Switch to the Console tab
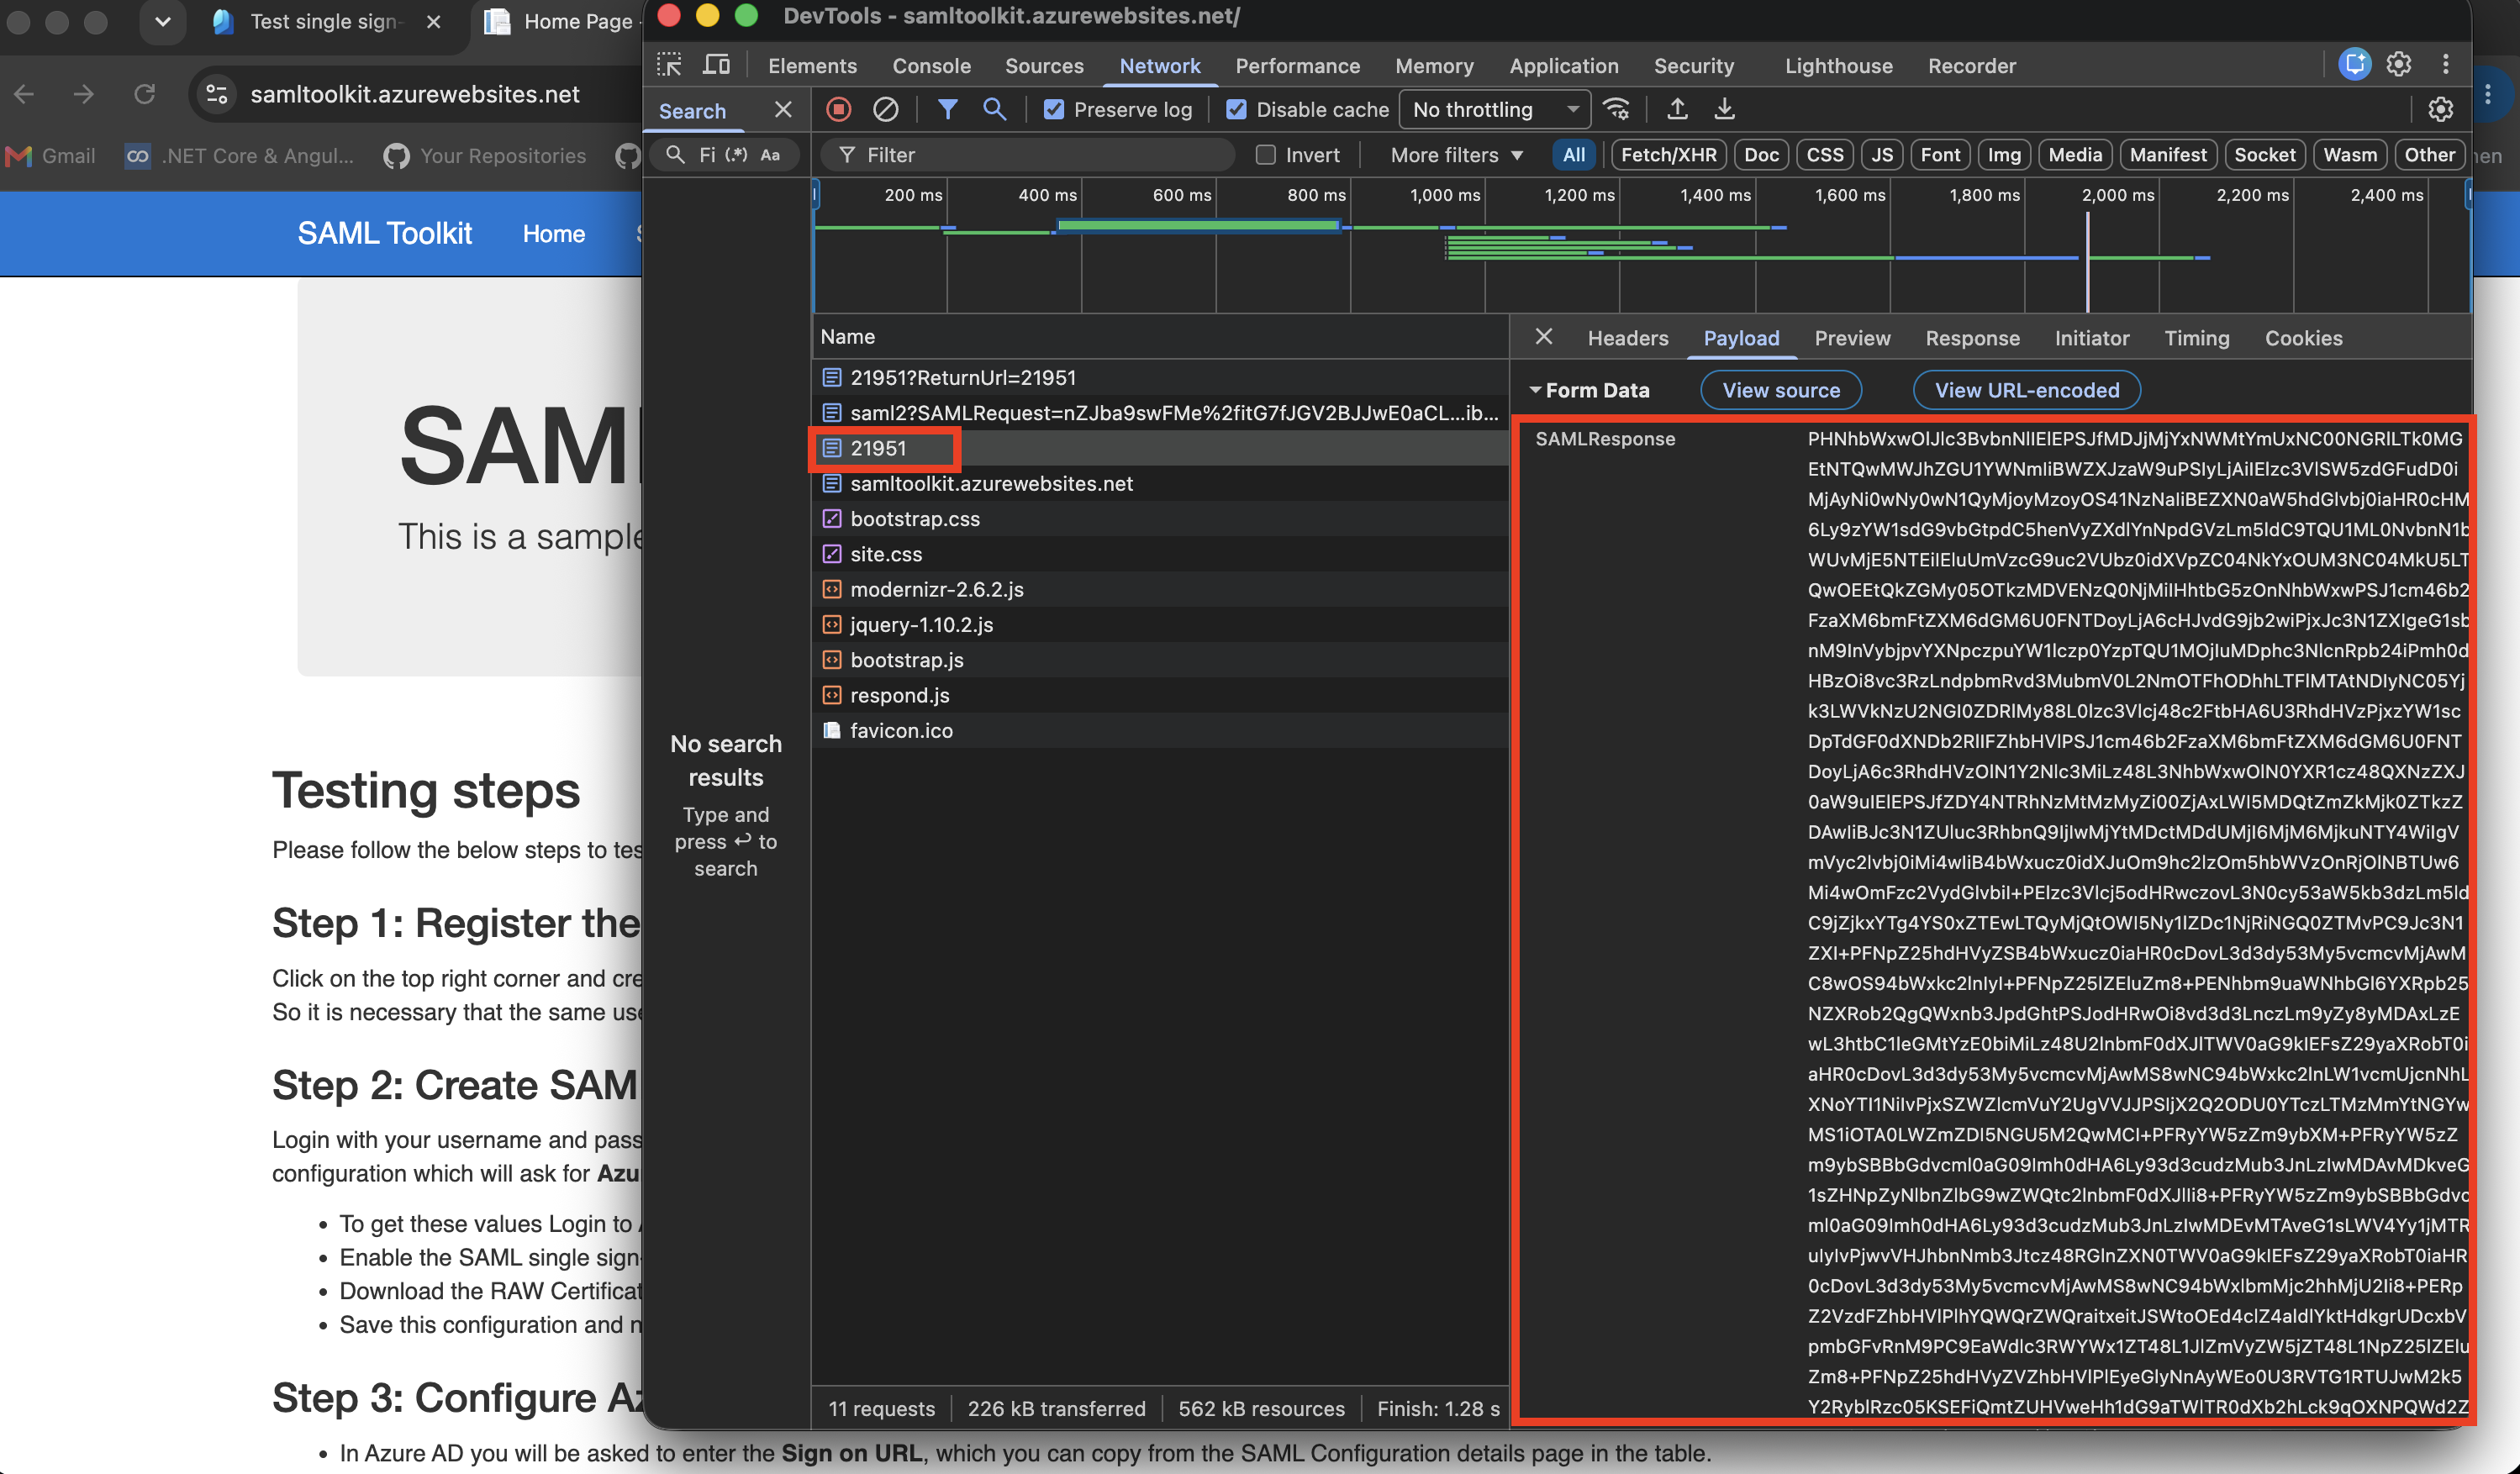 point(931,66)
